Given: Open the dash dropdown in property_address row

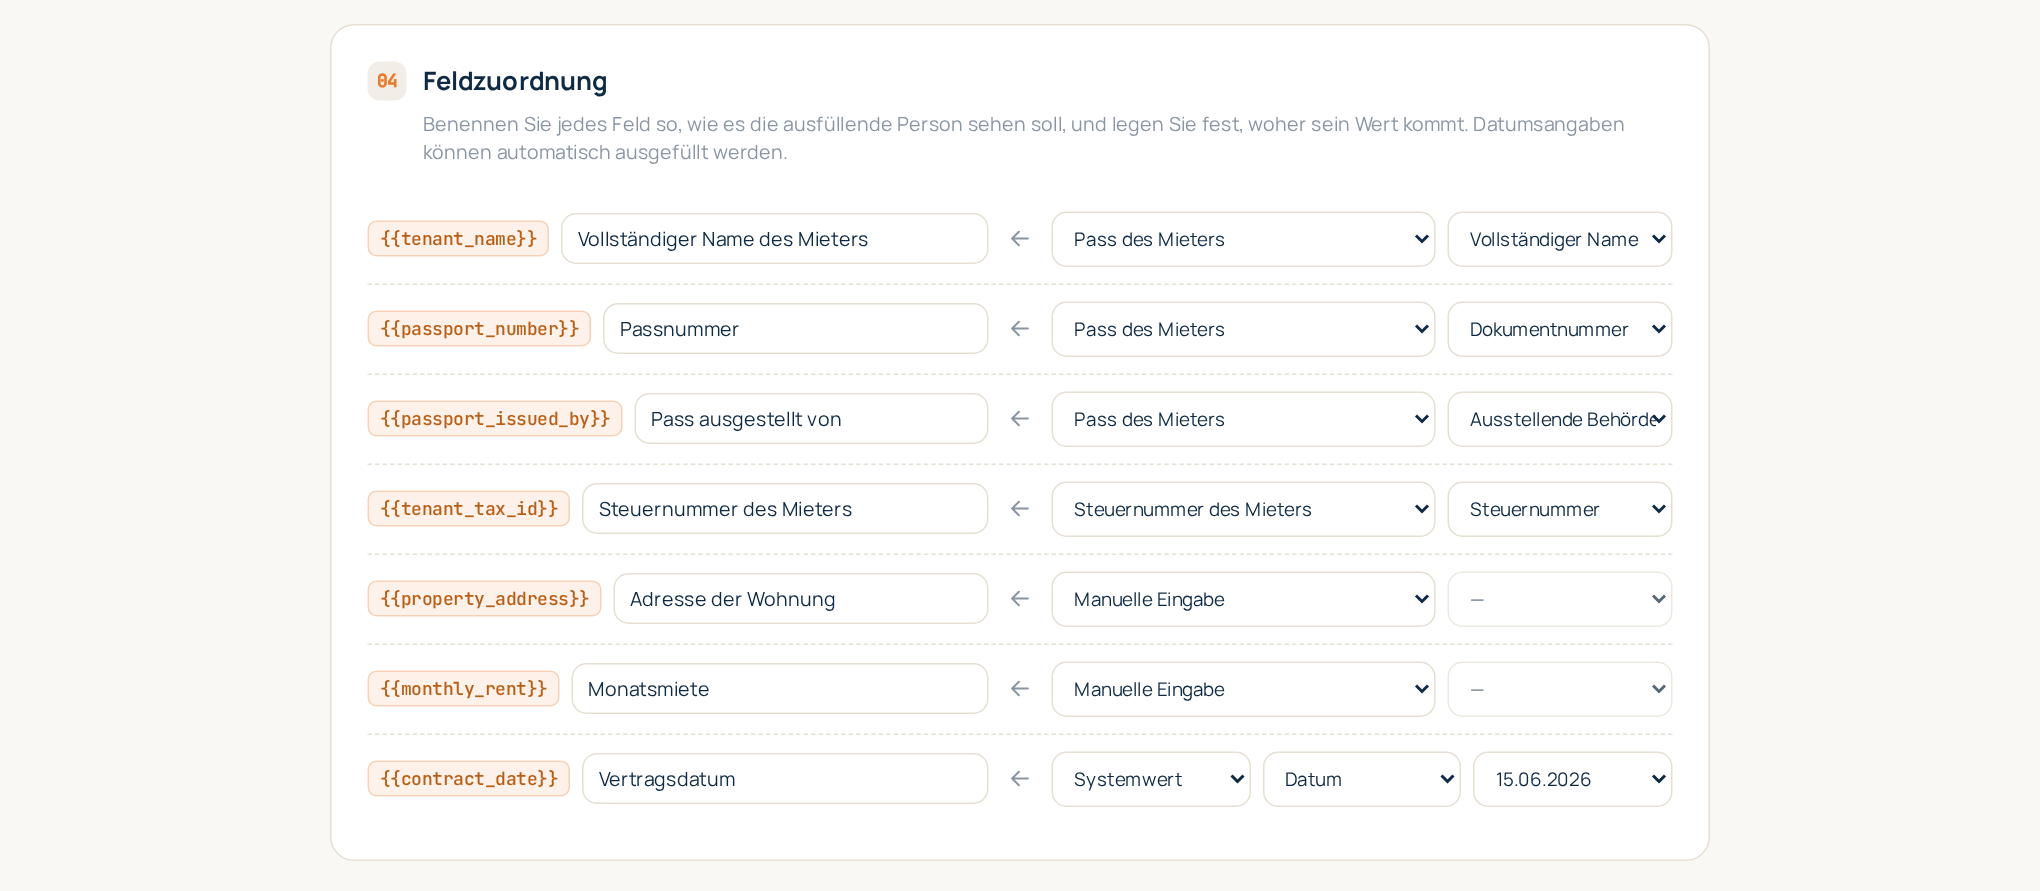Looking at the screenshot, I should [1560, 599].
